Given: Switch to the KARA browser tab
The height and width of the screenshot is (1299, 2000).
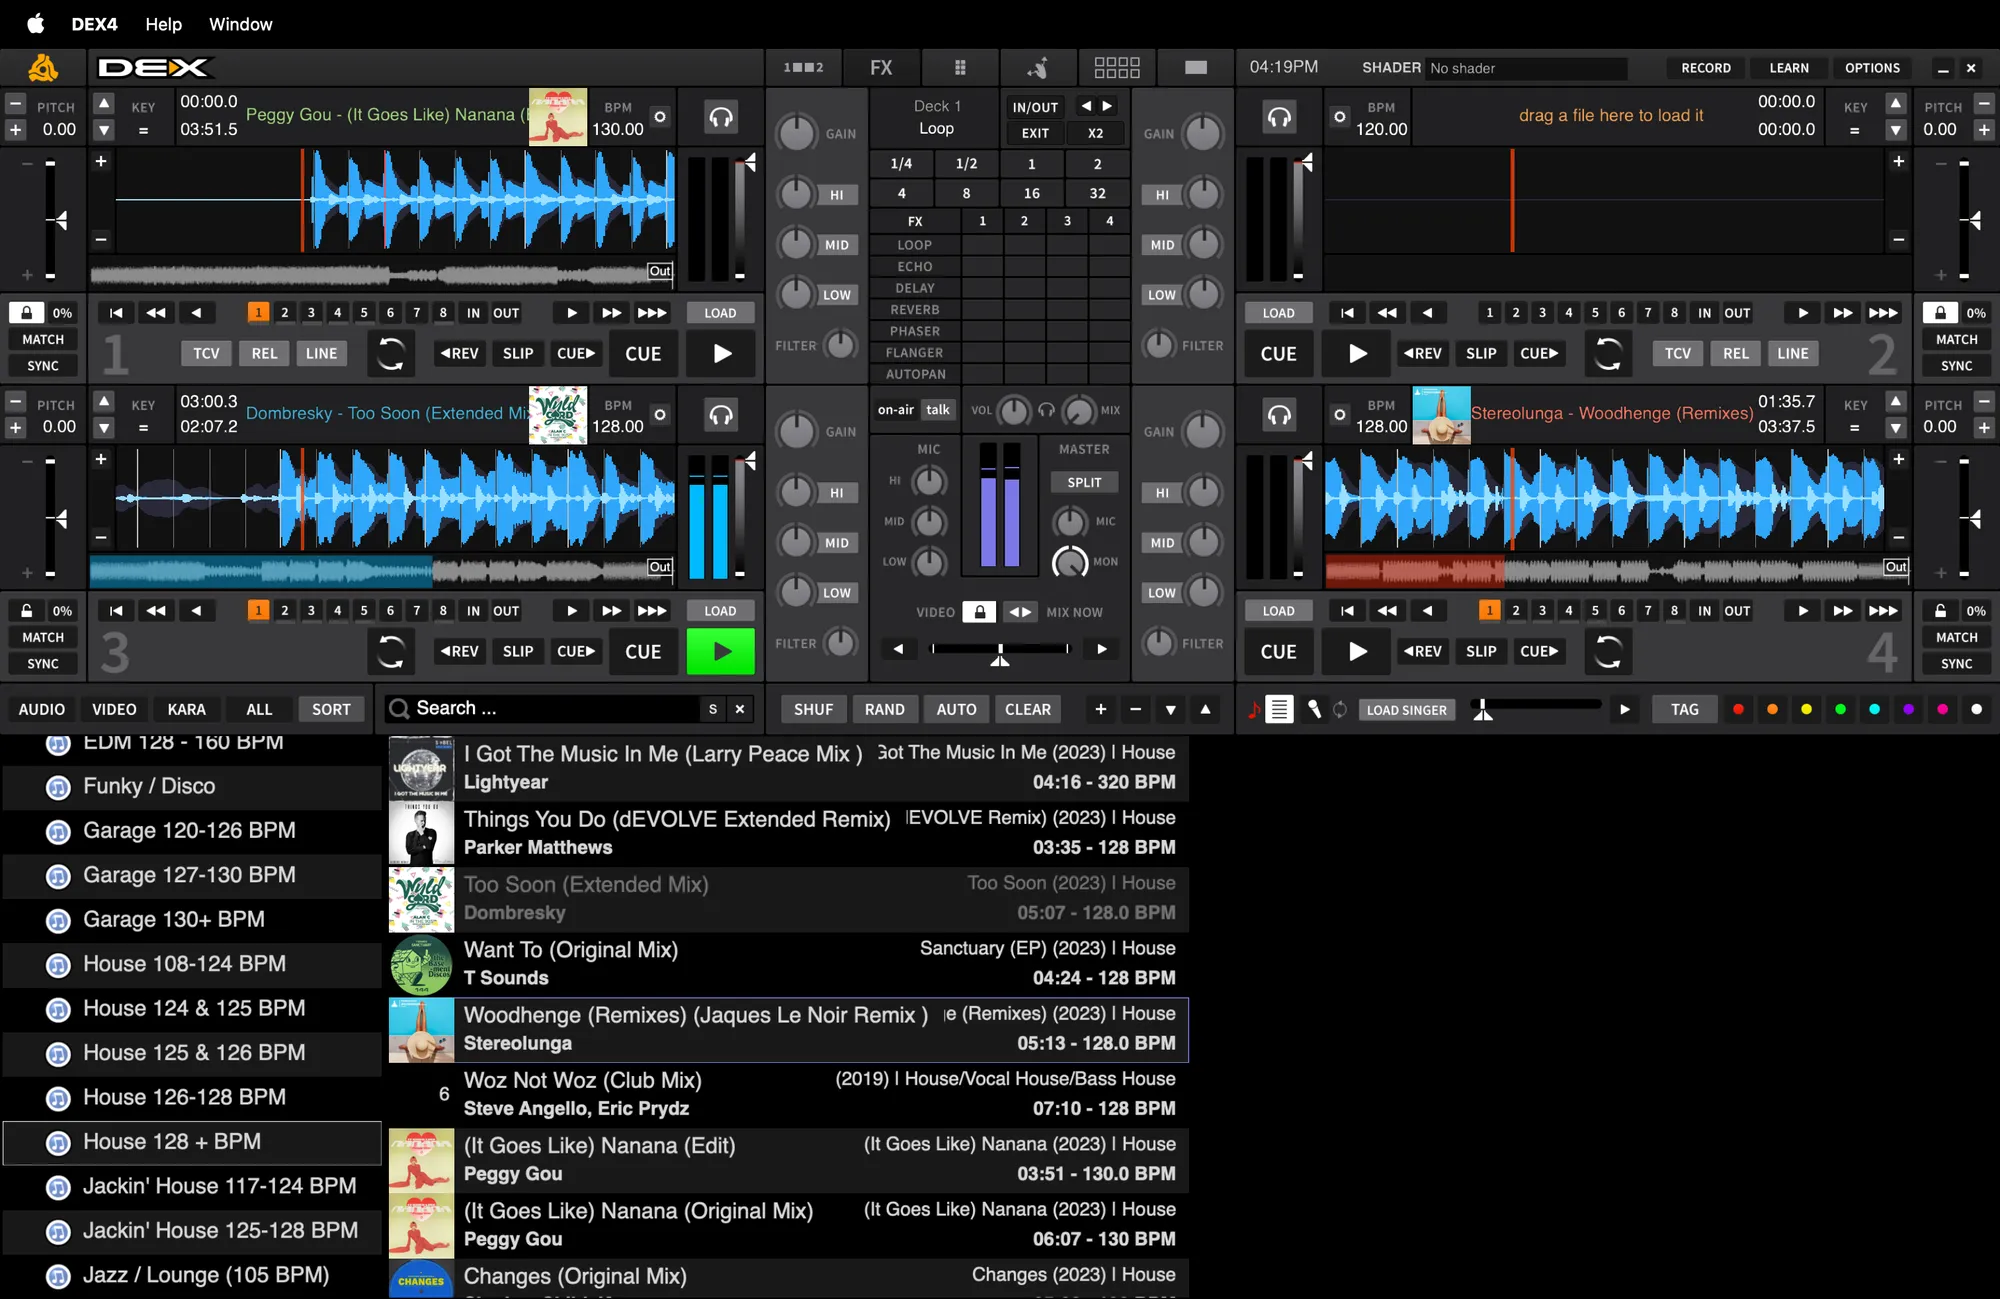Looking at the screenshot, I should [186, 709].
